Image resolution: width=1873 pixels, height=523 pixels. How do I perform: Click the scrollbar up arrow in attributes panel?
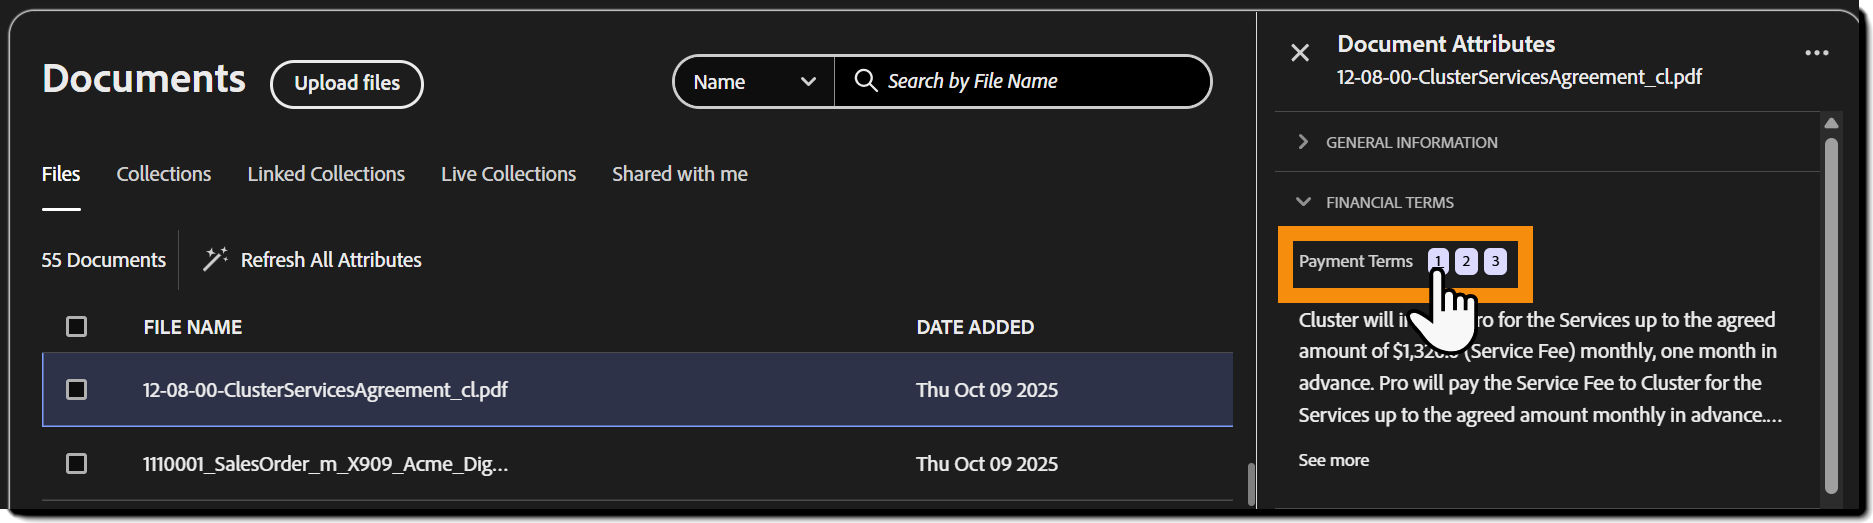[x=1831, y=124]
